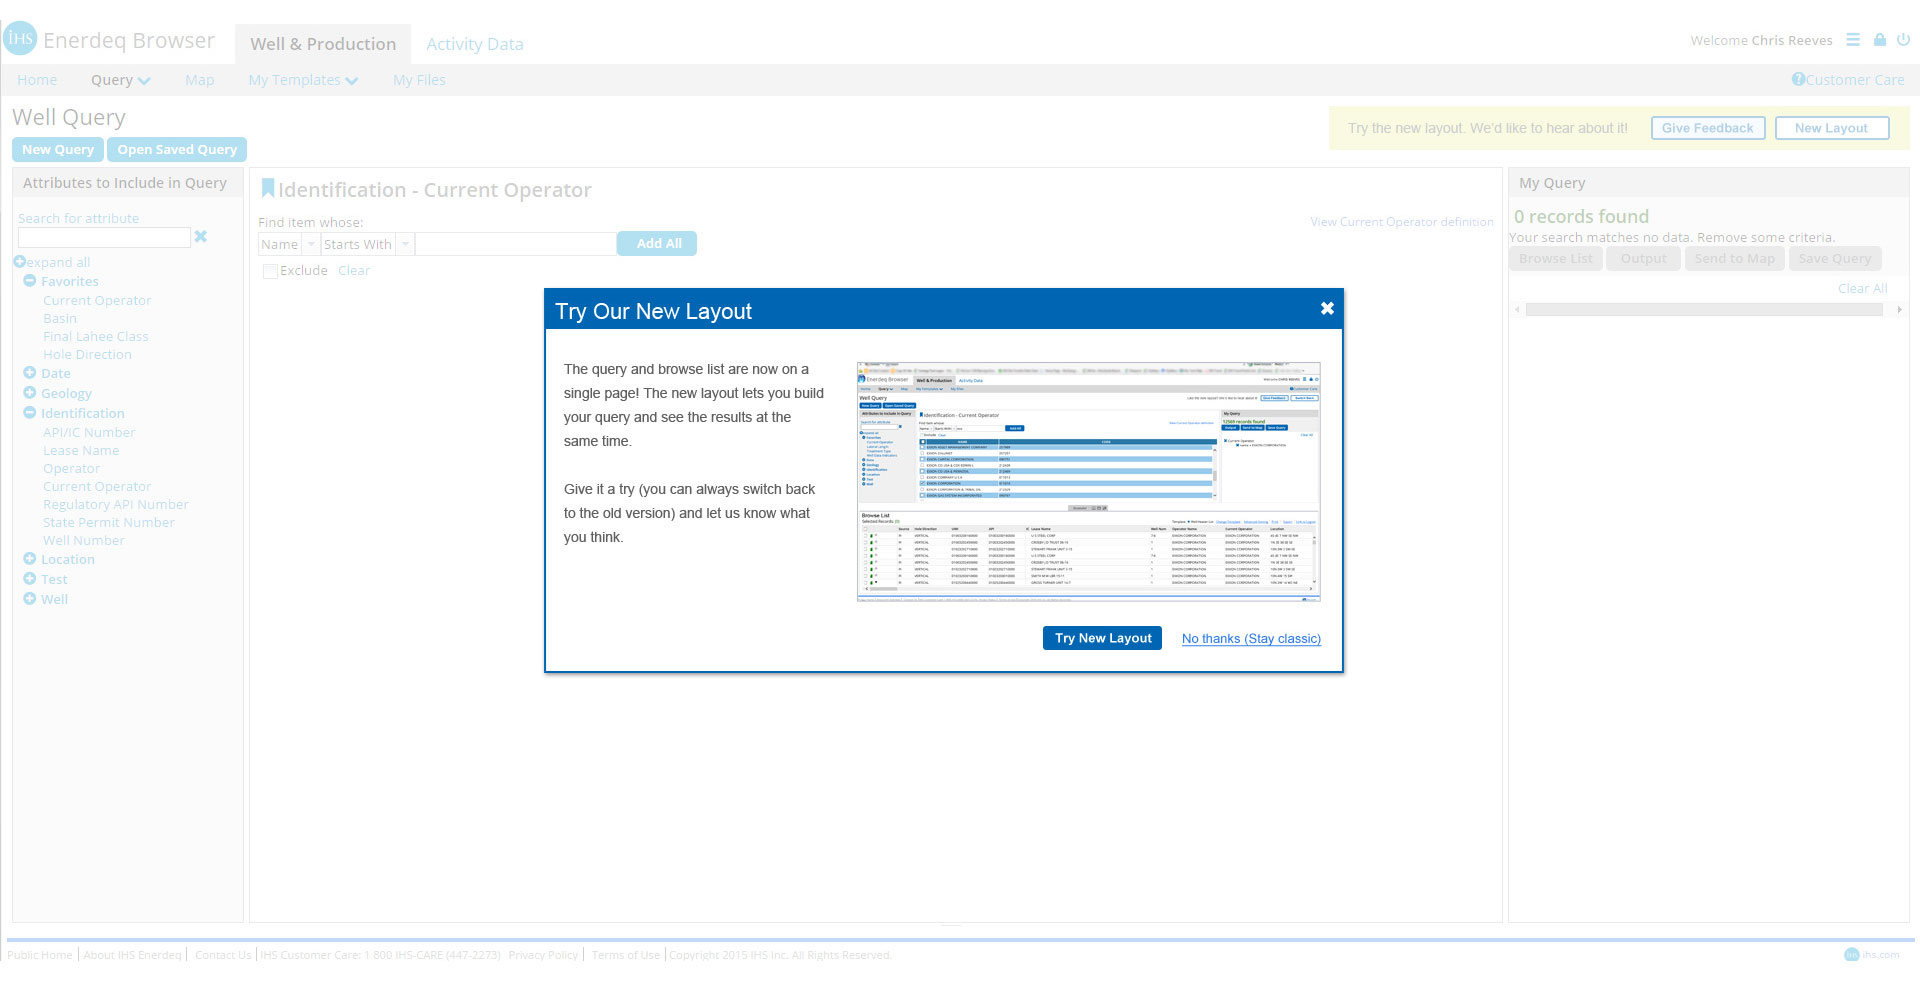Select State Permit Number attribute
Image resolution: width=1920 pixels, height=981 pixels.
click(x=108, y=523)
